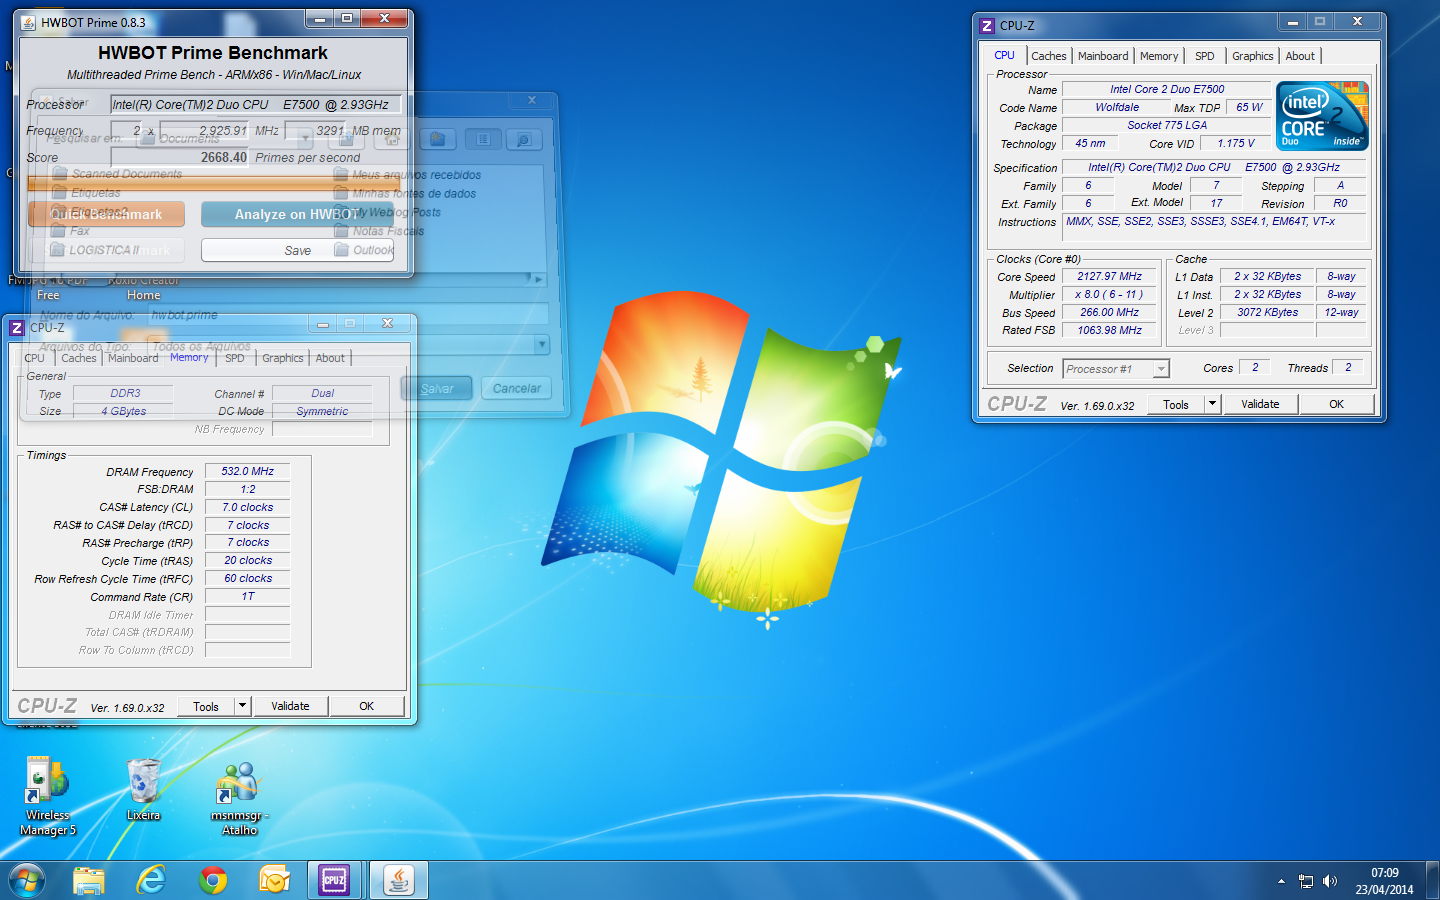Switch to Memory tab in CPU-tab CPU-Z window
This screenshot has height=900, width=1440.
[x=1159, y=56]
